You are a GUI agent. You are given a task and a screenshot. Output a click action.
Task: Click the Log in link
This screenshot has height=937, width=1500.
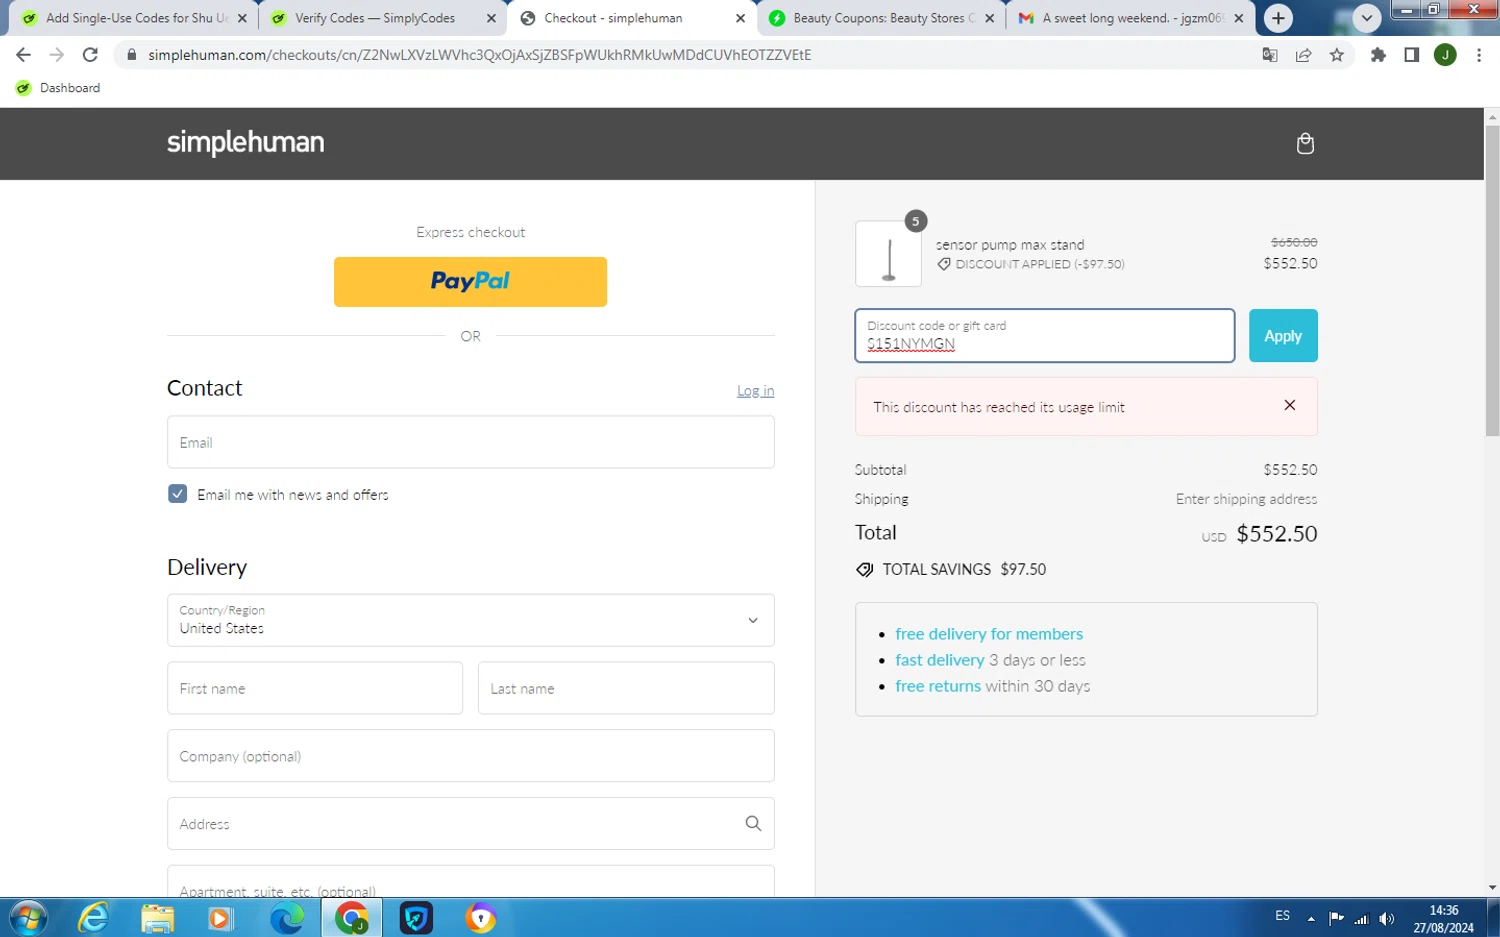point(755,391)
